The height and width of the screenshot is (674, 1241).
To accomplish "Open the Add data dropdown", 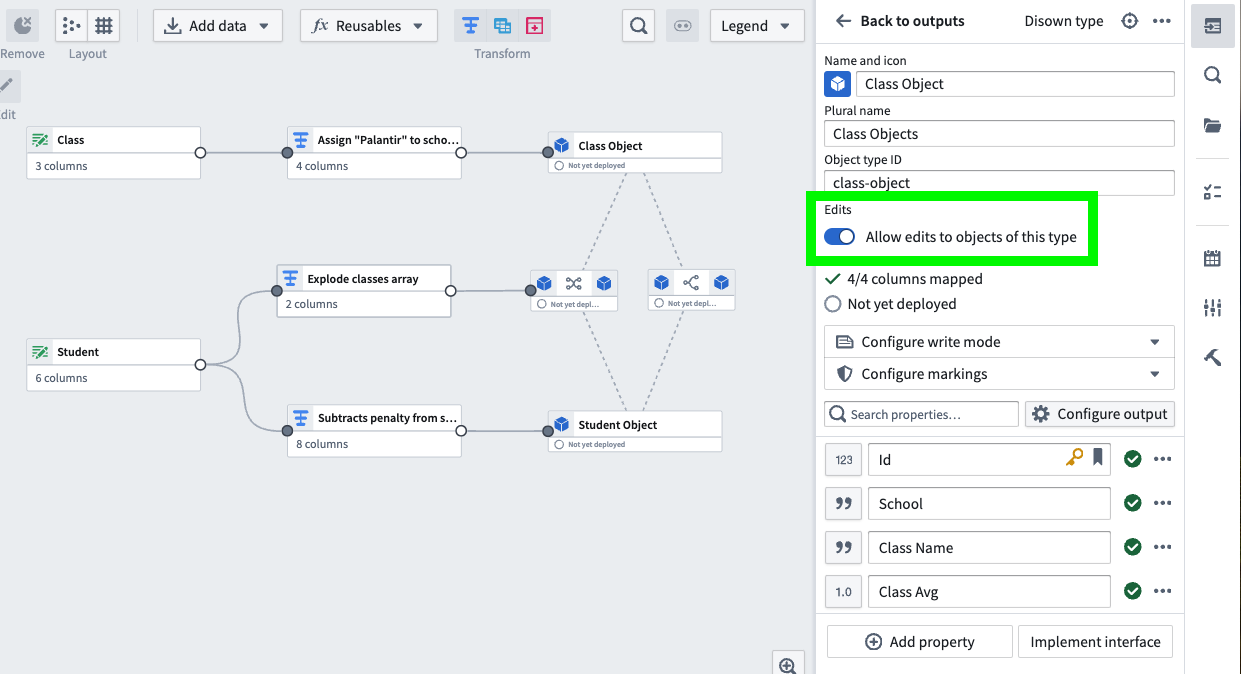I will [x=218, y=26].
